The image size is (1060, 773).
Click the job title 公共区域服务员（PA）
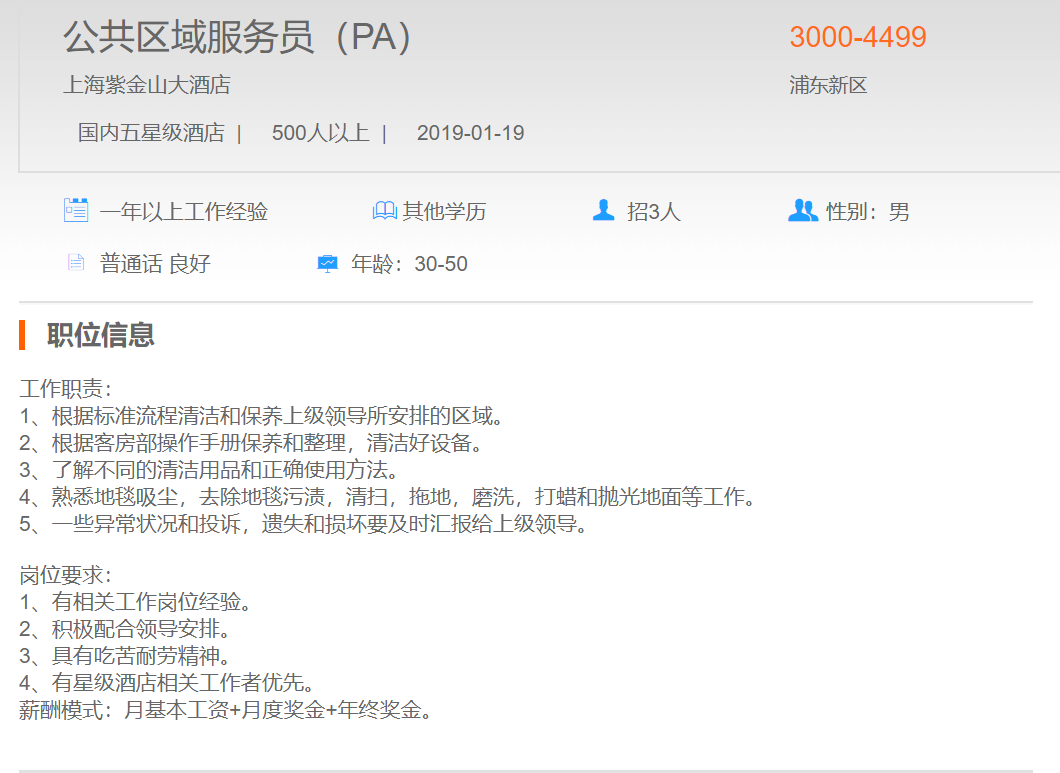coord(238,38)
